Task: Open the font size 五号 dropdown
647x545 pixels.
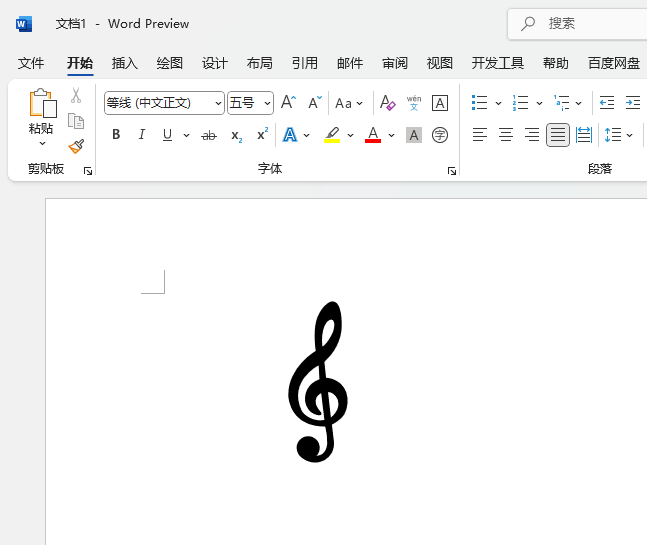Action: coord(267,103)
